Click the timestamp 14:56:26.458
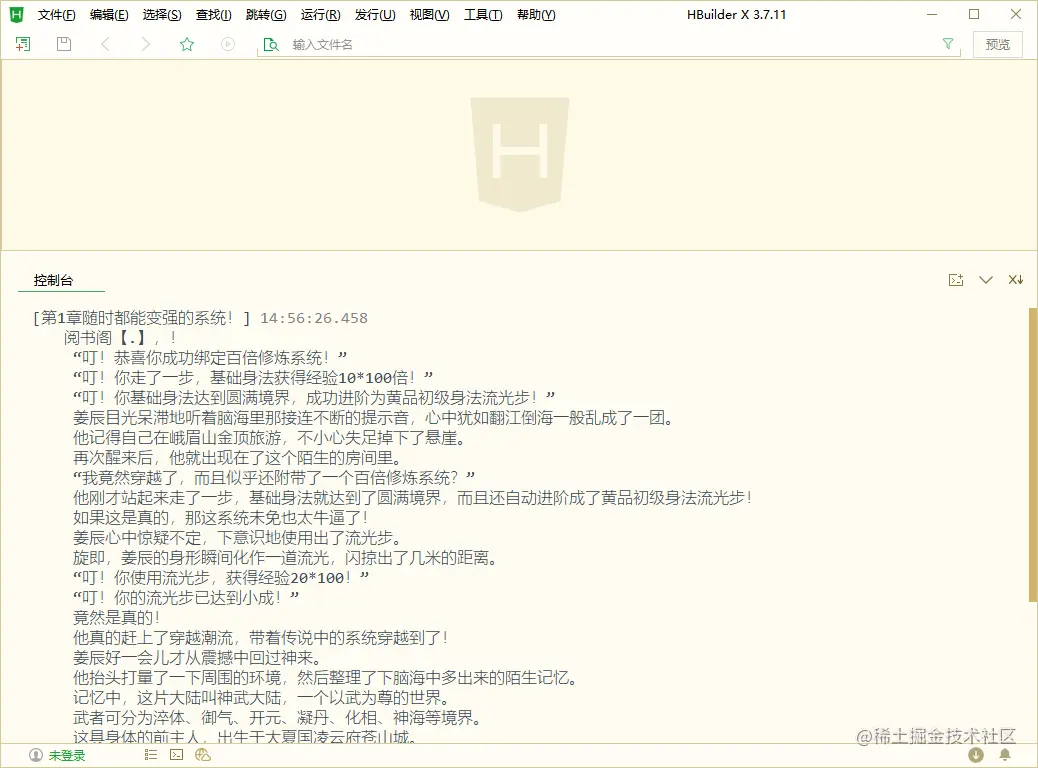This screenshot has height=768, width=1038. pos(314,318)
